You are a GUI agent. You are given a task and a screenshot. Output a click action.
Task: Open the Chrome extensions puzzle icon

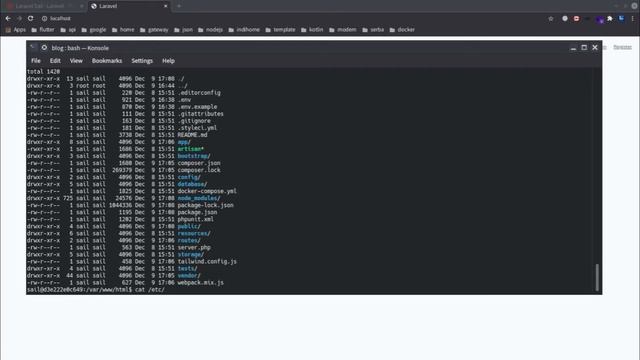click(x=610, y=18)
